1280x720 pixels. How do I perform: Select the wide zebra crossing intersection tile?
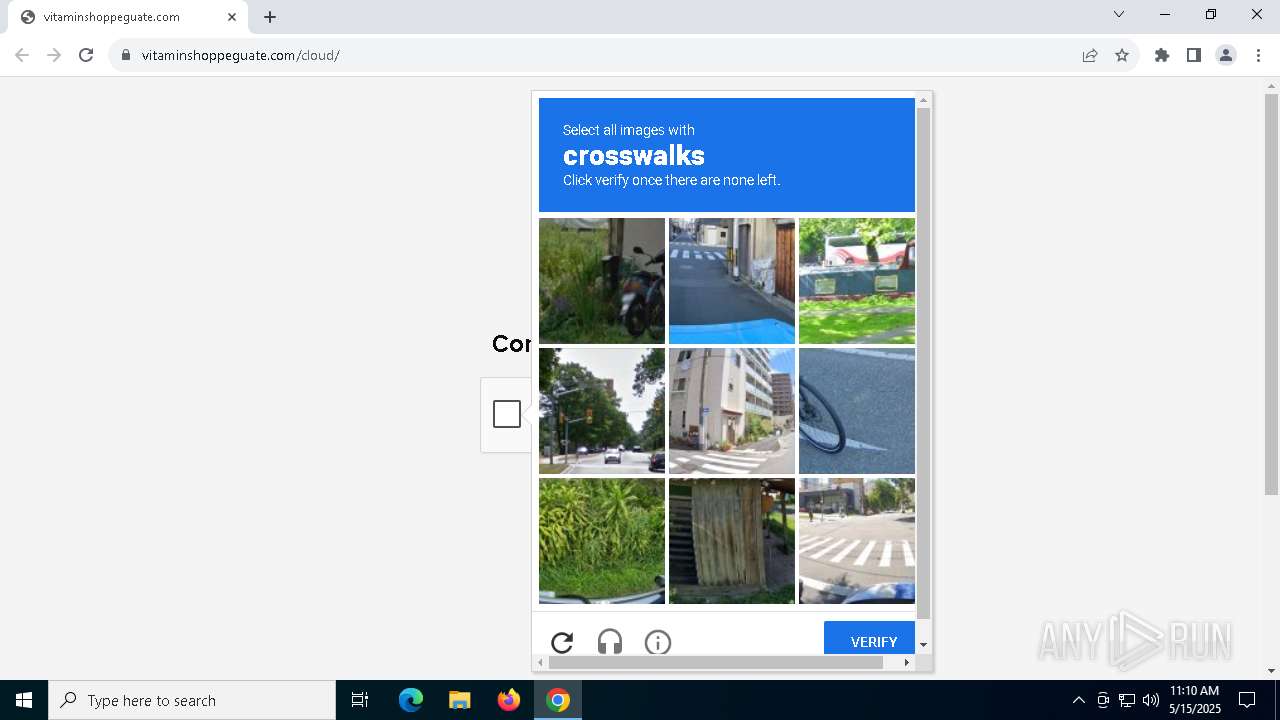(x=857, y=541)
